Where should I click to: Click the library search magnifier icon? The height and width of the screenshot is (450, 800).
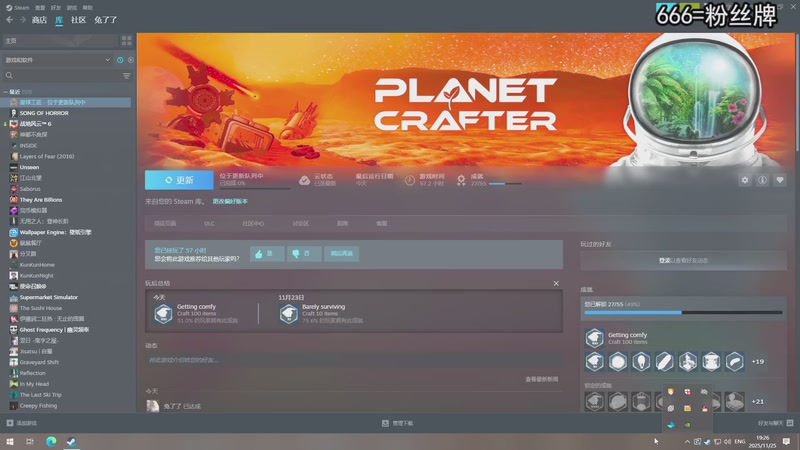(9, 76)
